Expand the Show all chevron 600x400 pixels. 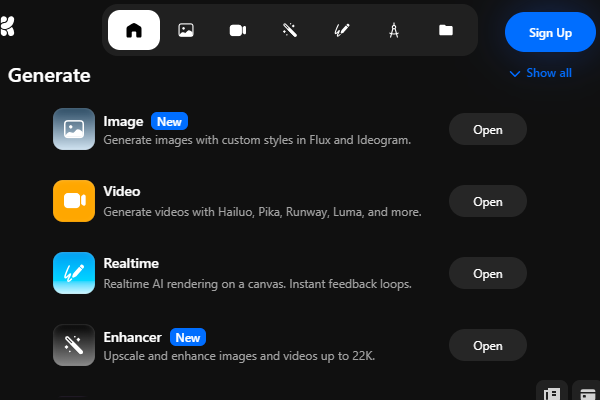coord(515,73)
